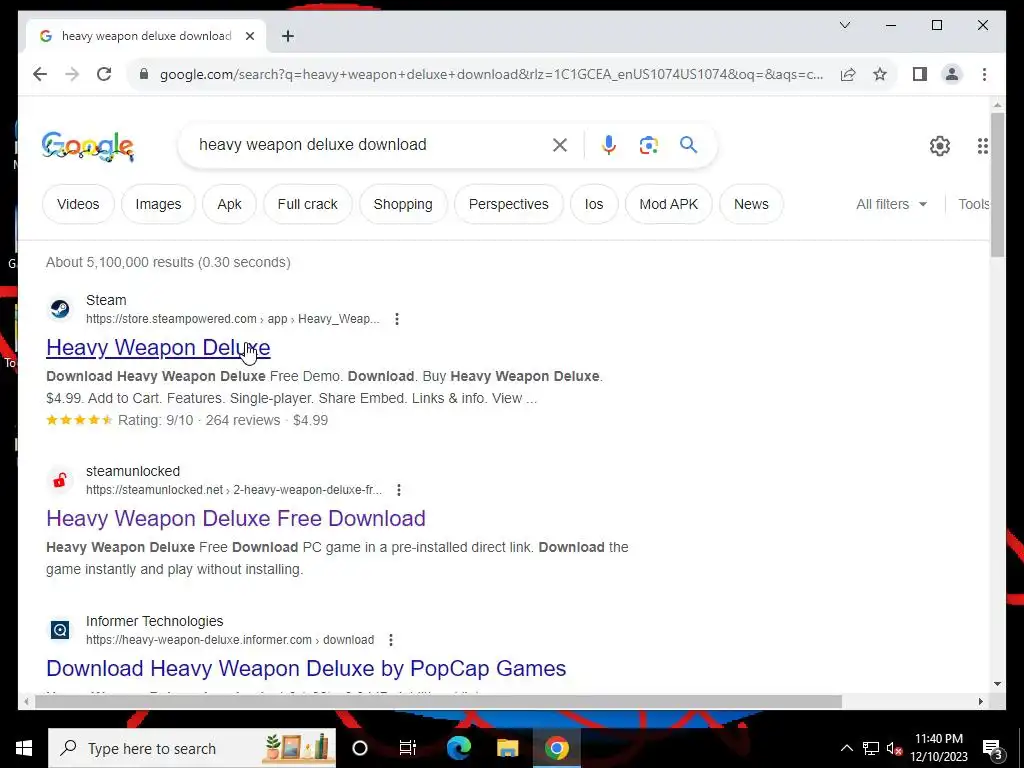Open Chrome profile avatar
The height and width of the screenshot is (768, 1024).
point(952,74)
